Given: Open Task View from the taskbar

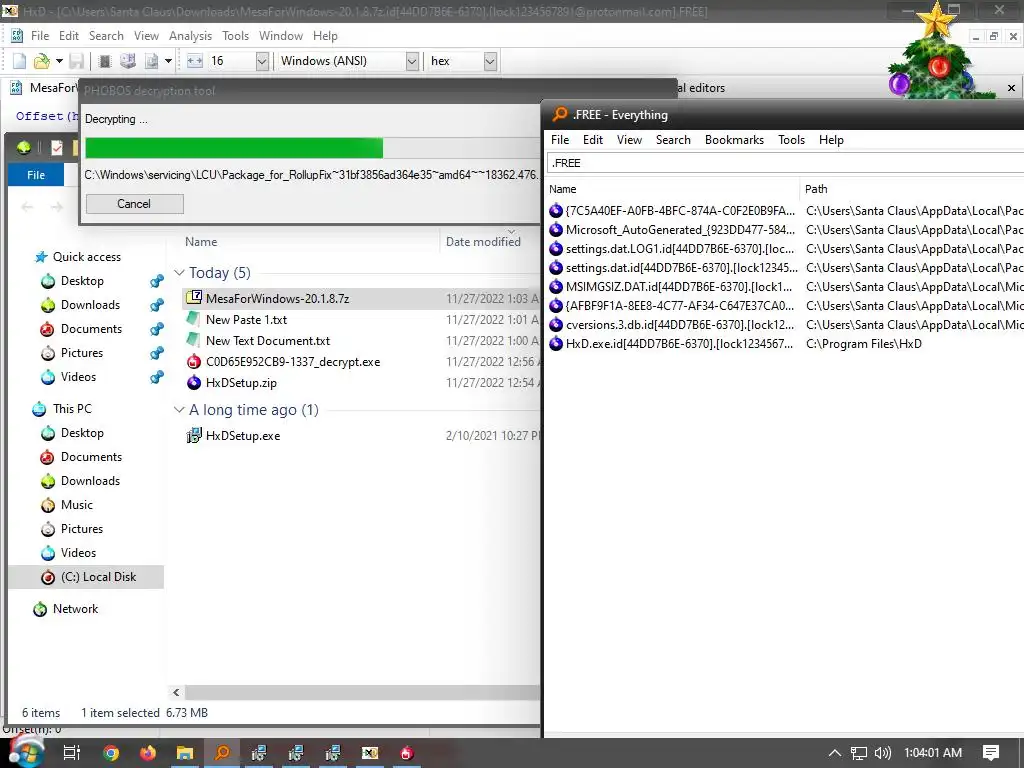Looking at the screenshot, I should pos(71,753).
